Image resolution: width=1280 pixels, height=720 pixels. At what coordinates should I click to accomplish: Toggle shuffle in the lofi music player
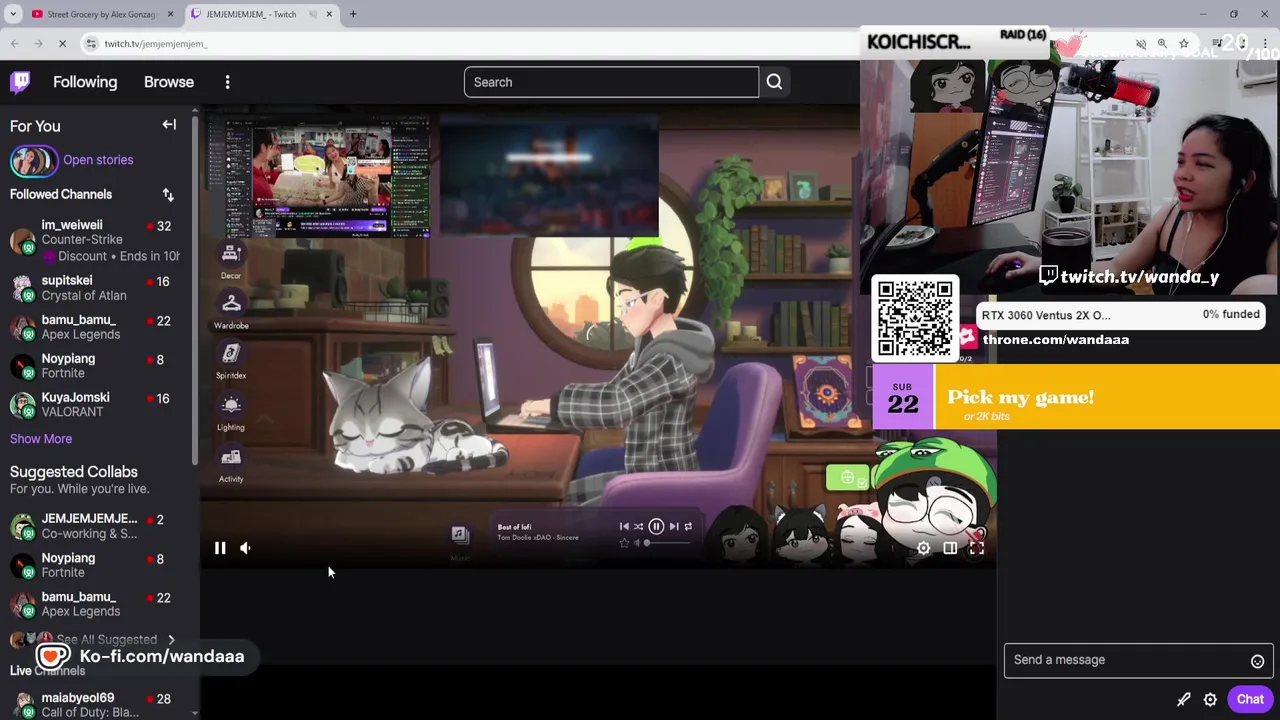[x=638, y=526]
